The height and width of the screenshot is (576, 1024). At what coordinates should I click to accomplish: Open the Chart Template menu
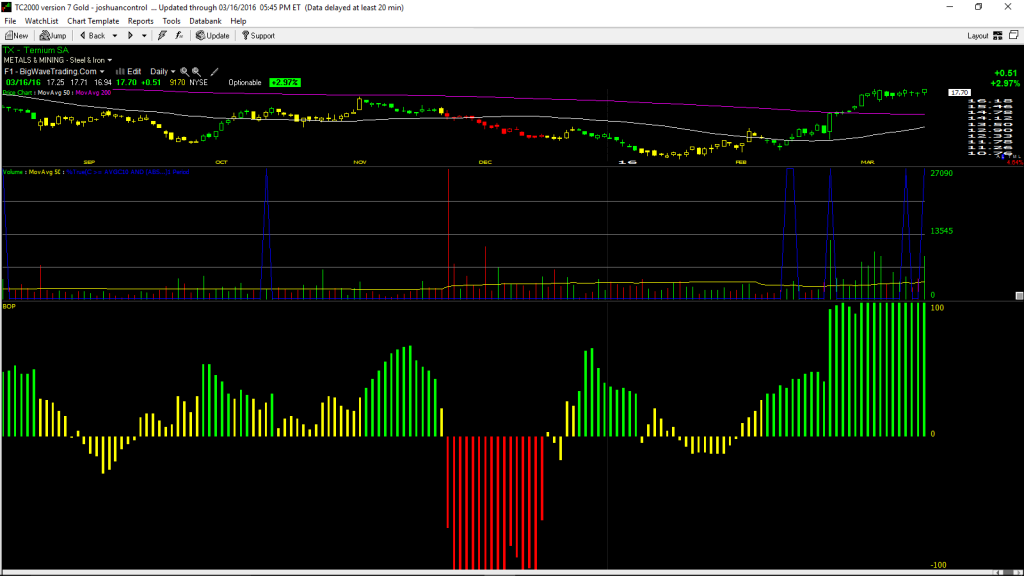click(x=93, y=21)
